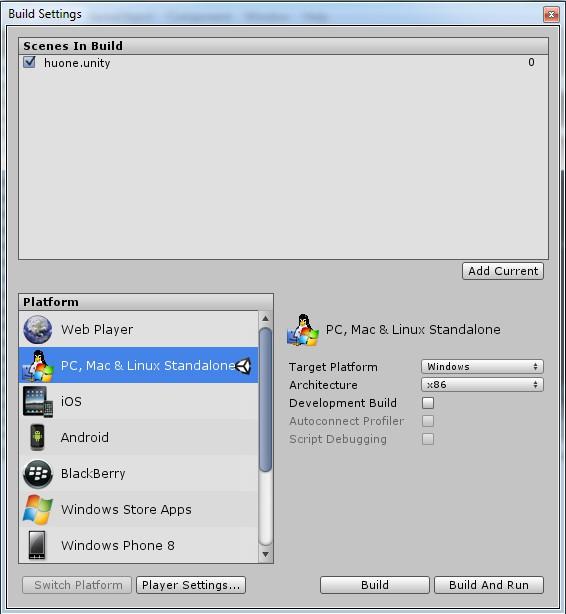Click the Unity logo on the selected platform row
566x614 pixels.
(x=244, y=366)
